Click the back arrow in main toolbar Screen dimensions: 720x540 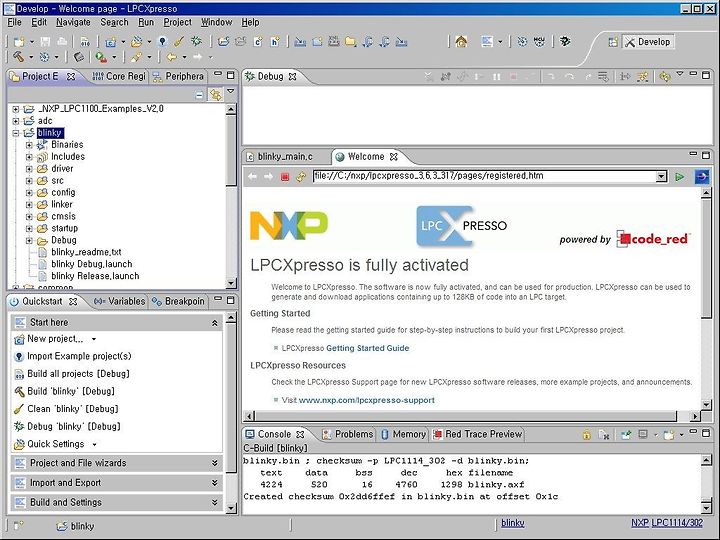point(172,57)
